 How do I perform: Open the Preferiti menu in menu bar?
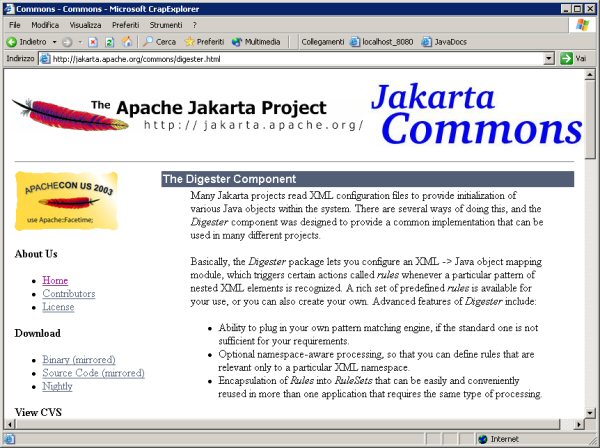[x=126, y=25]
